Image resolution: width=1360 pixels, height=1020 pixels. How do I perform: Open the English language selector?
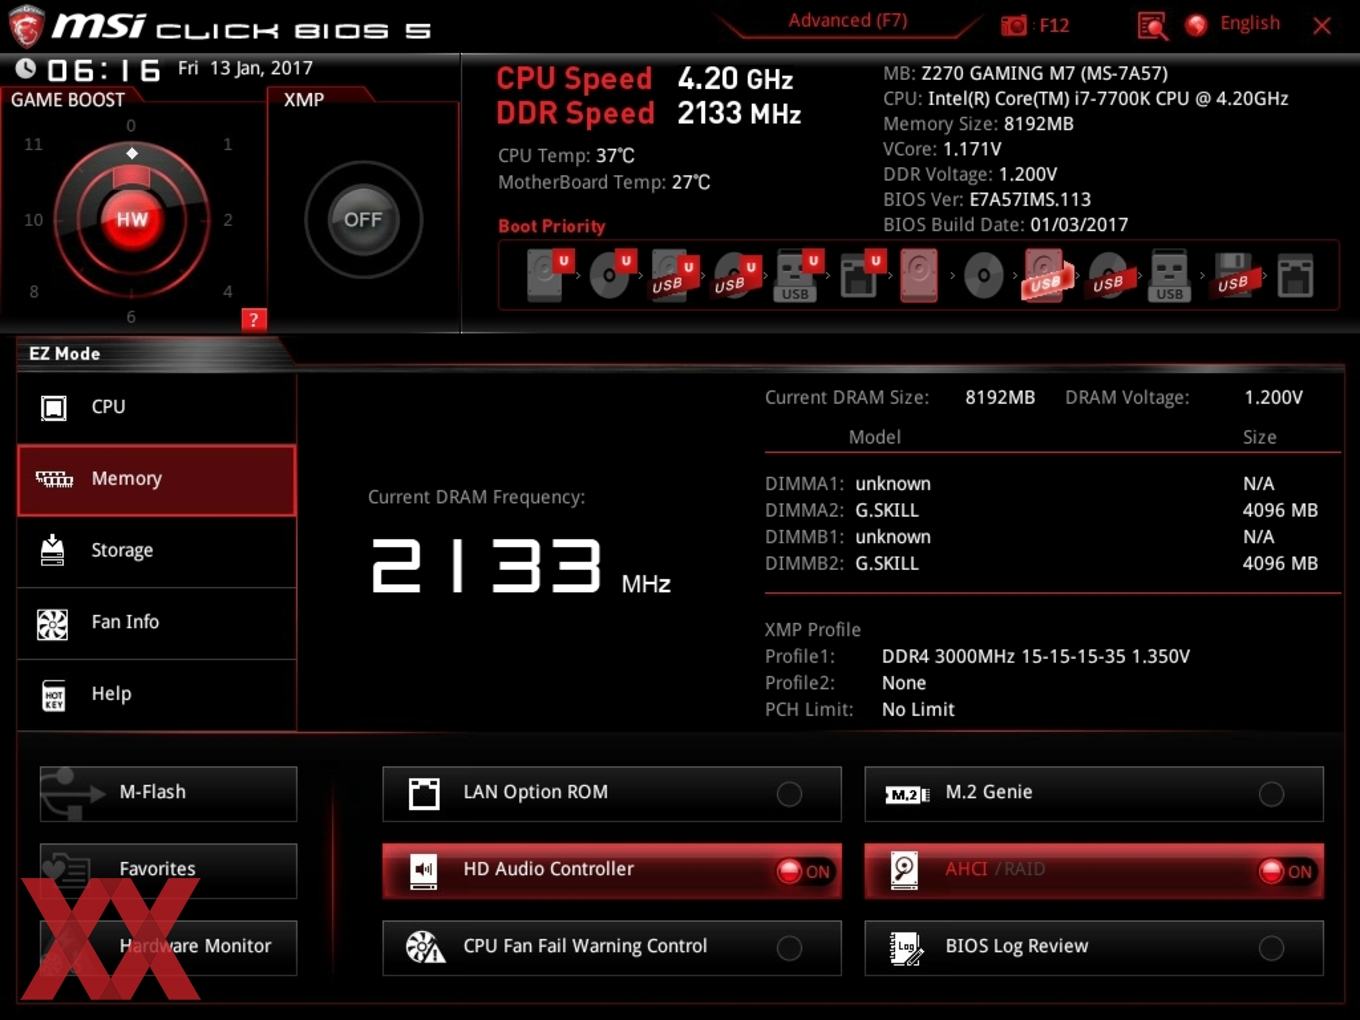1249,23
